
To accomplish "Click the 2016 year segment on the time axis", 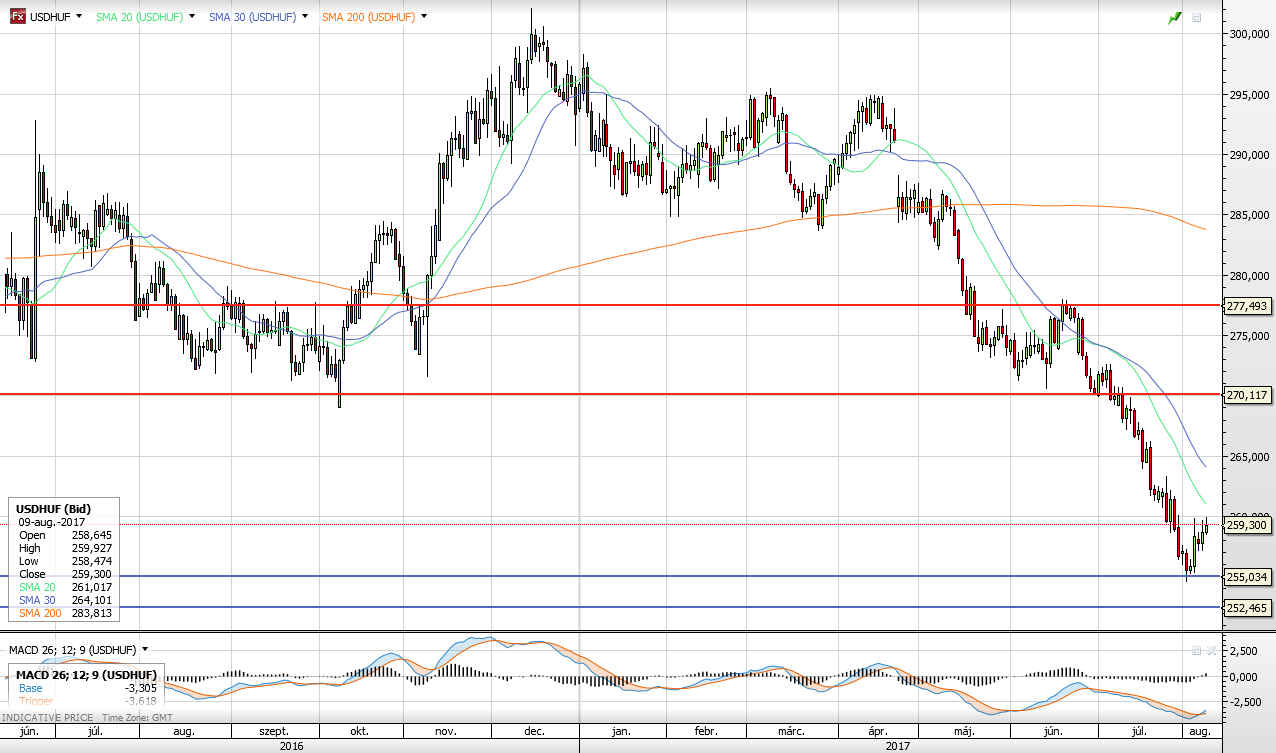I will point(291,745).
